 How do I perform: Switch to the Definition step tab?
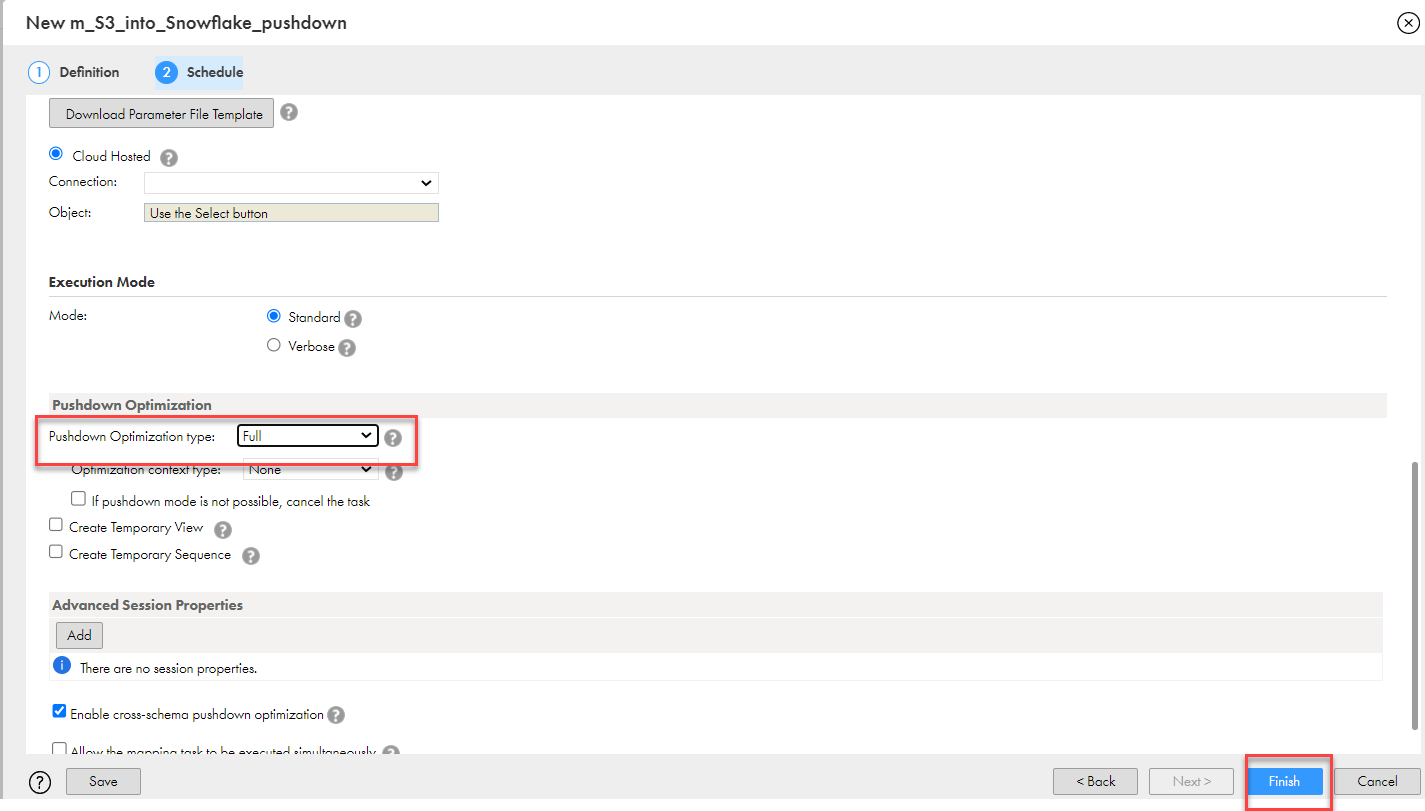coord(76,72)
